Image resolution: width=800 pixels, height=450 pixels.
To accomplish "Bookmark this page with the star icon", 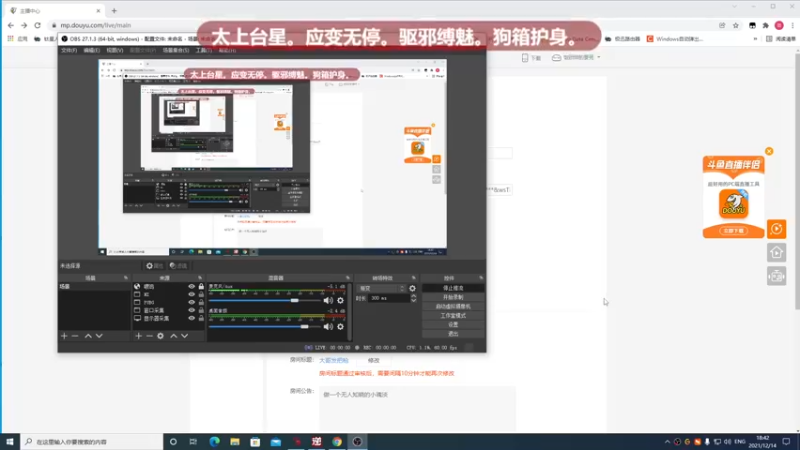I will (x=736, y=26).
